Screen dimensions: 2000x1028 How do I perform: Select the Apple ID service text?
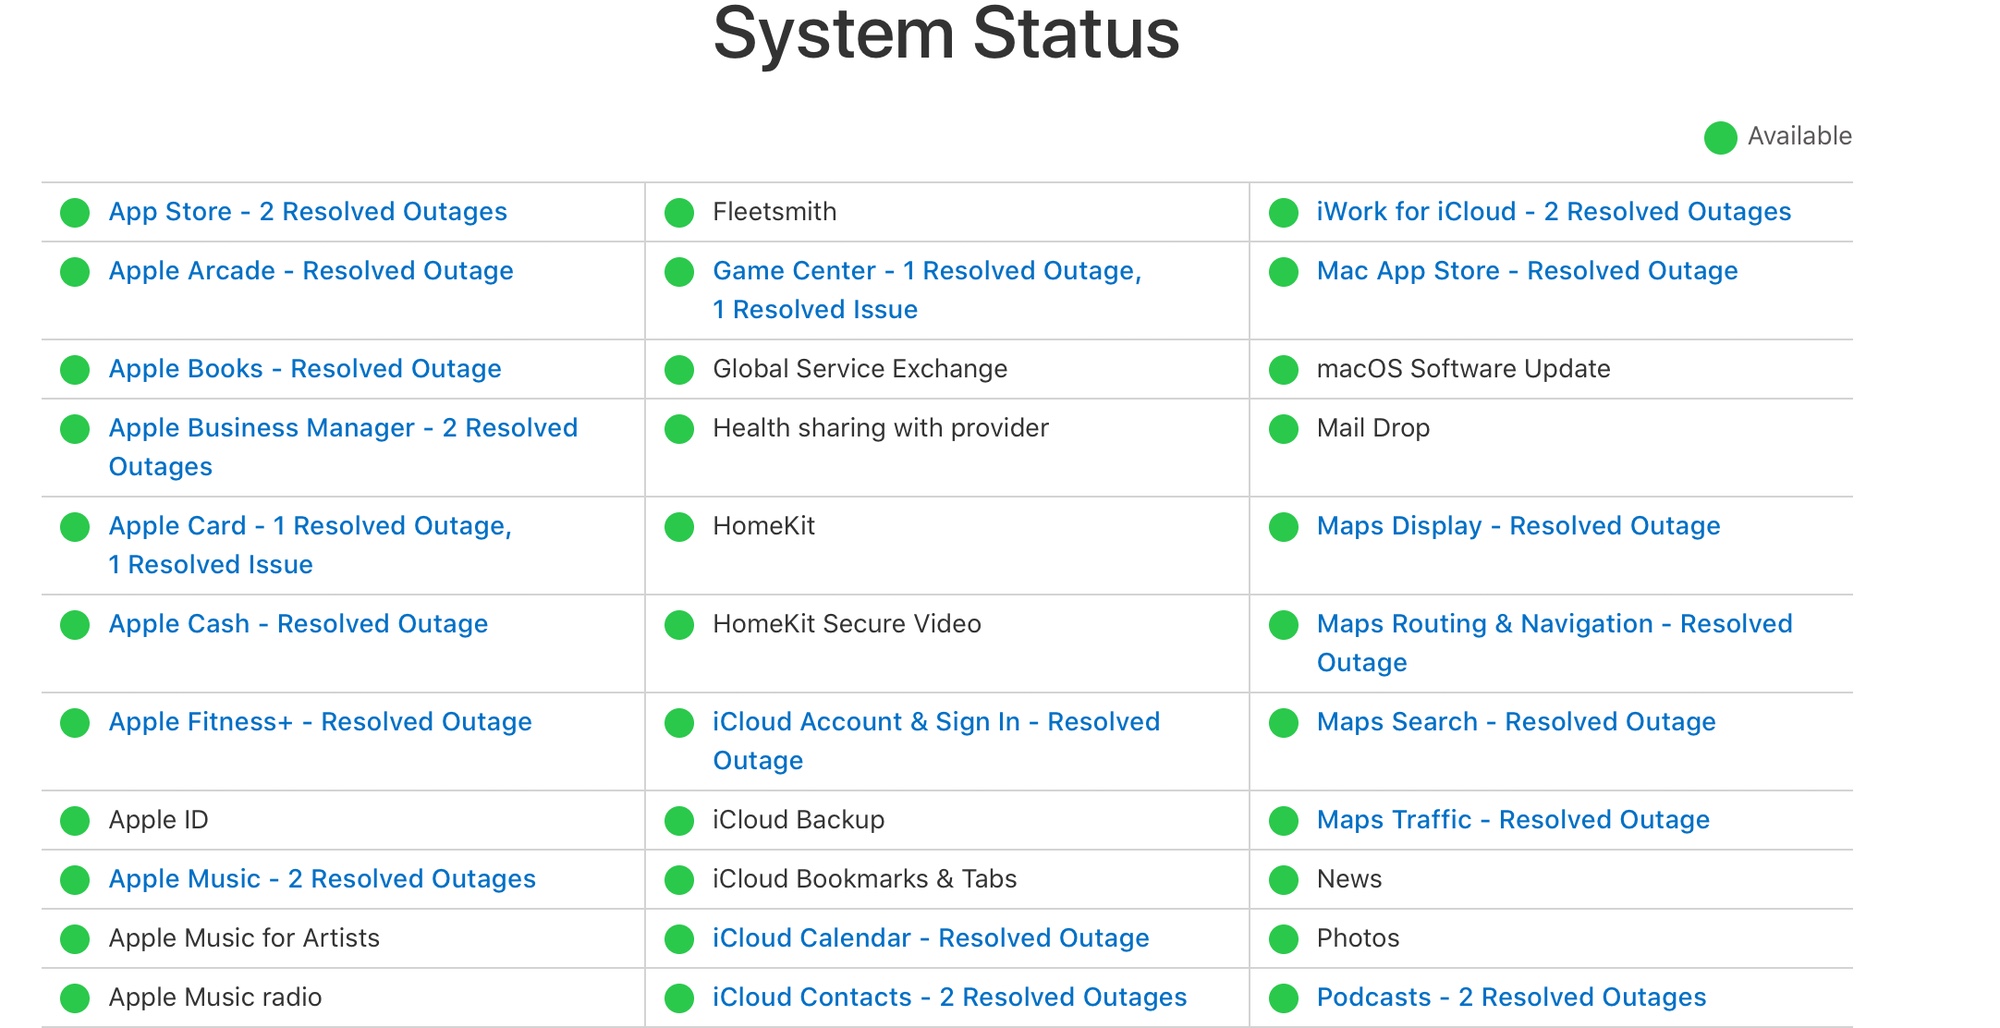(x=158, y=820)
